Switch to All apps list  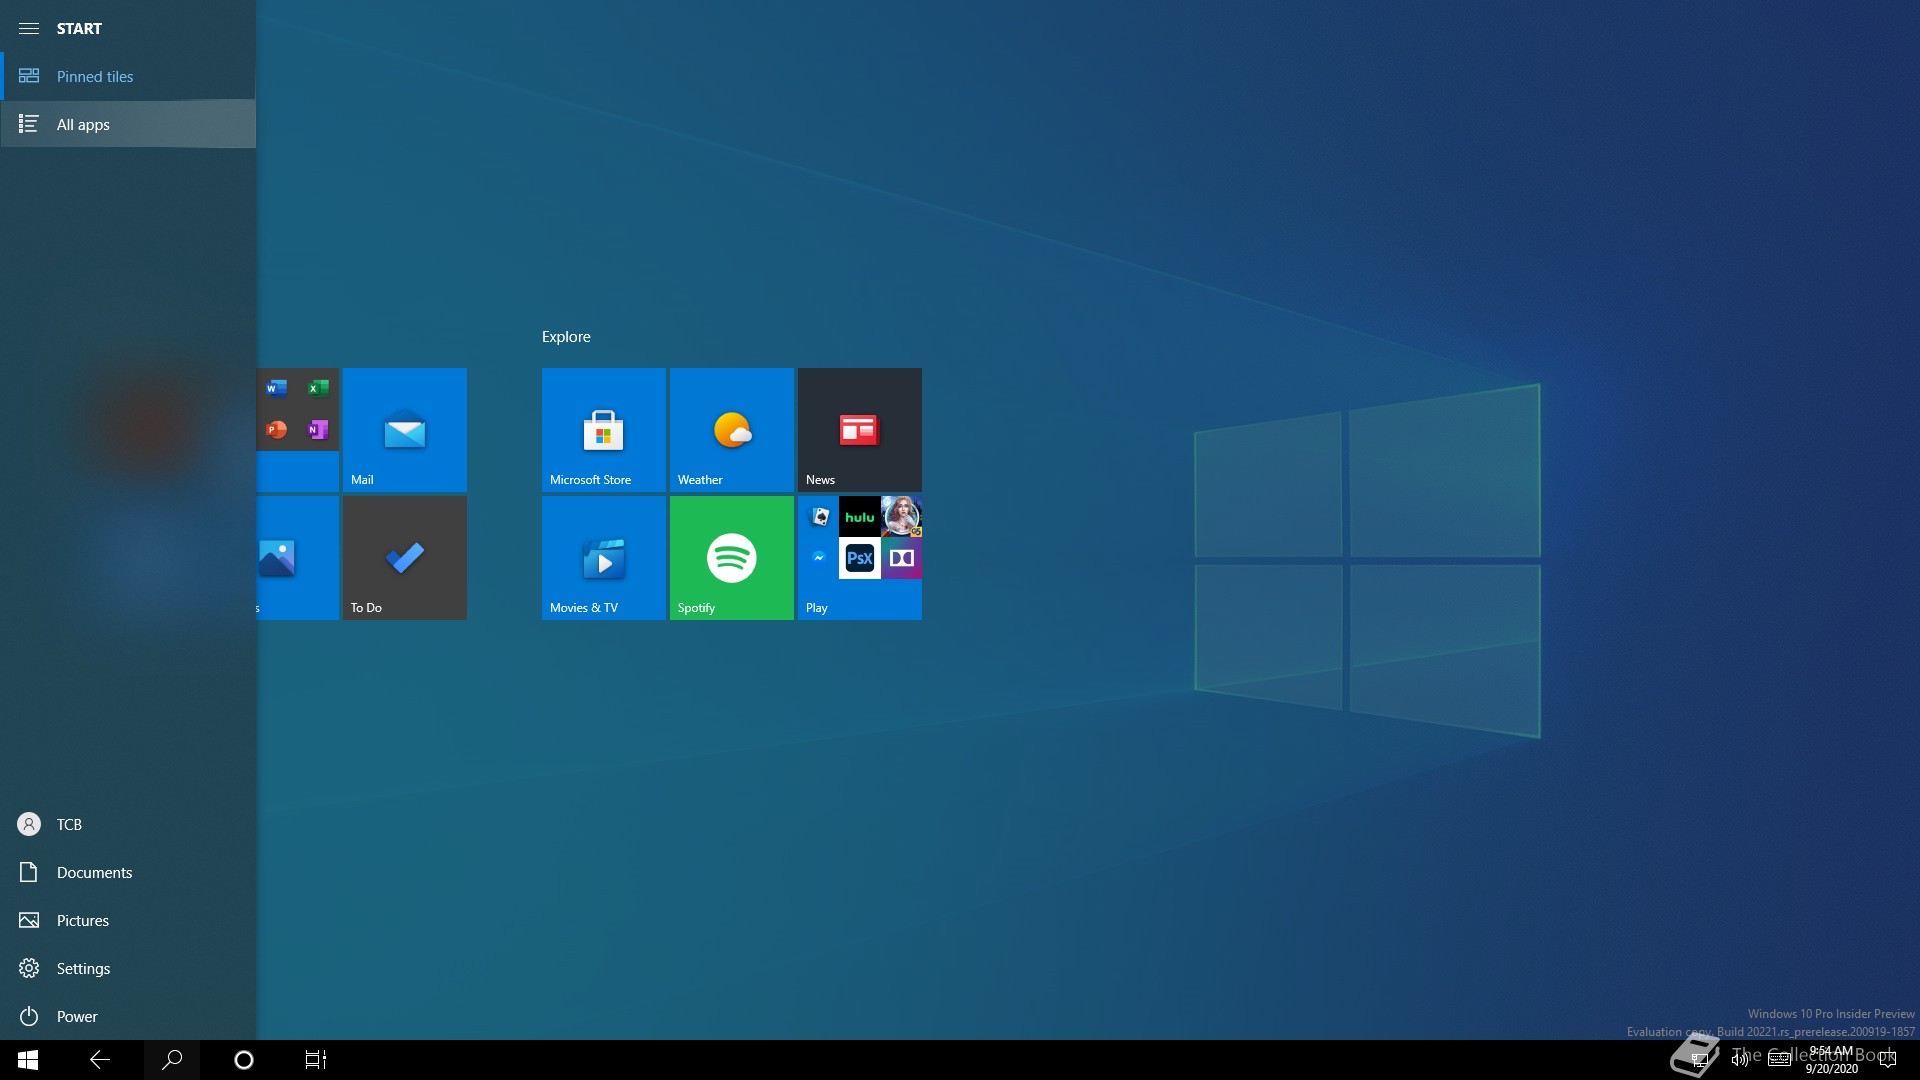coord(83,124)
